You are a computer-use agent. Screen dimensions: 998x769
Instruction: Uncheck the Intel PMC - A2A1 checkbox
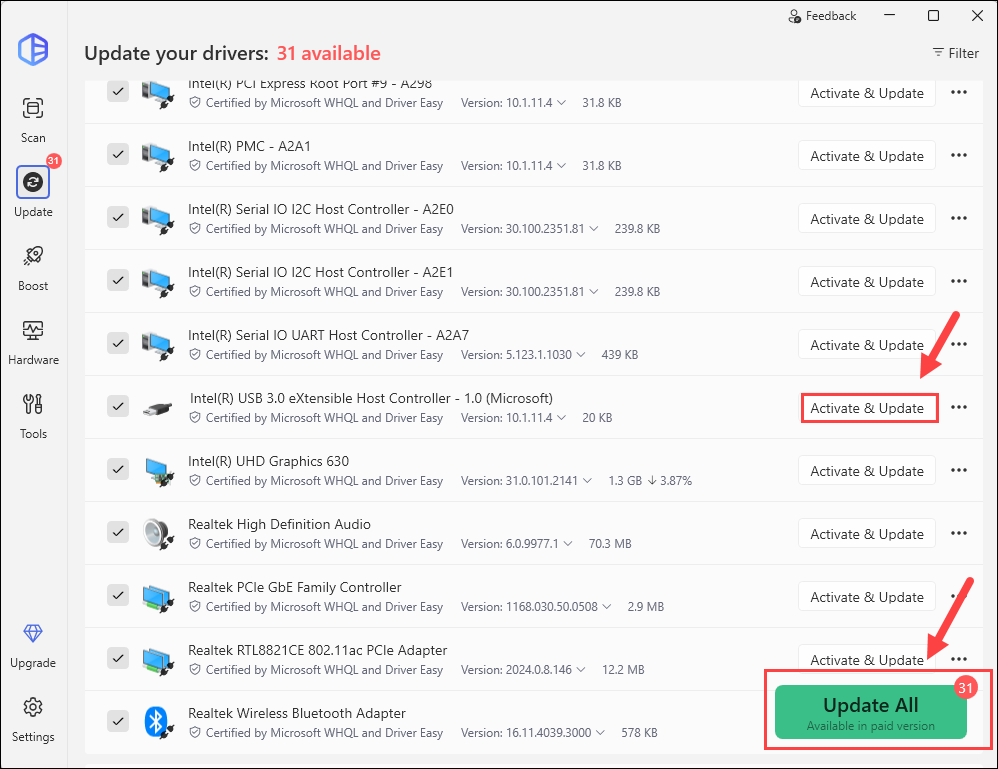pos(118,153)
